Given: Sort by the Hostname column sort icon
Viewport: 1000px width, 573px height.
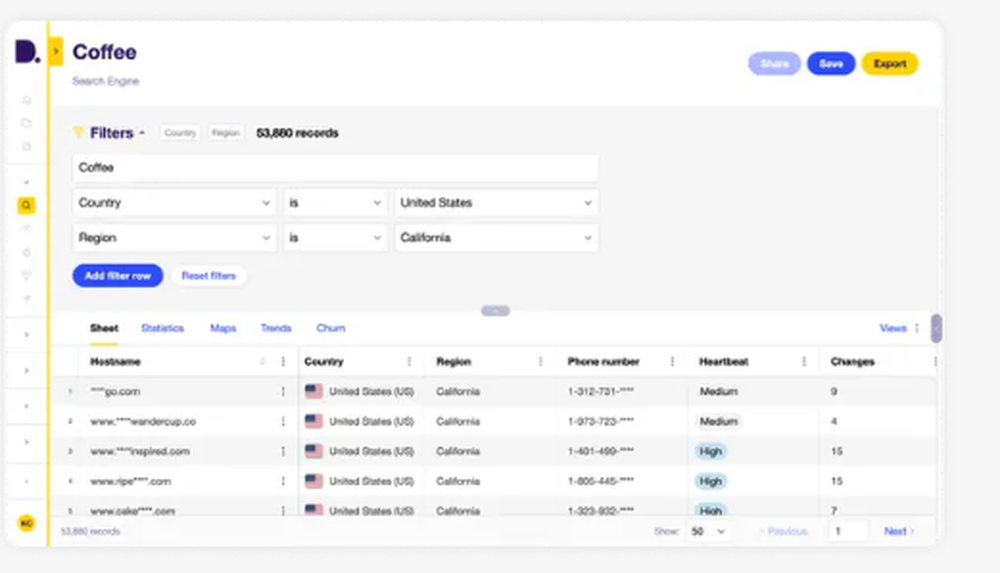Looking at the screenshot, I should click(x=262, y=362).
